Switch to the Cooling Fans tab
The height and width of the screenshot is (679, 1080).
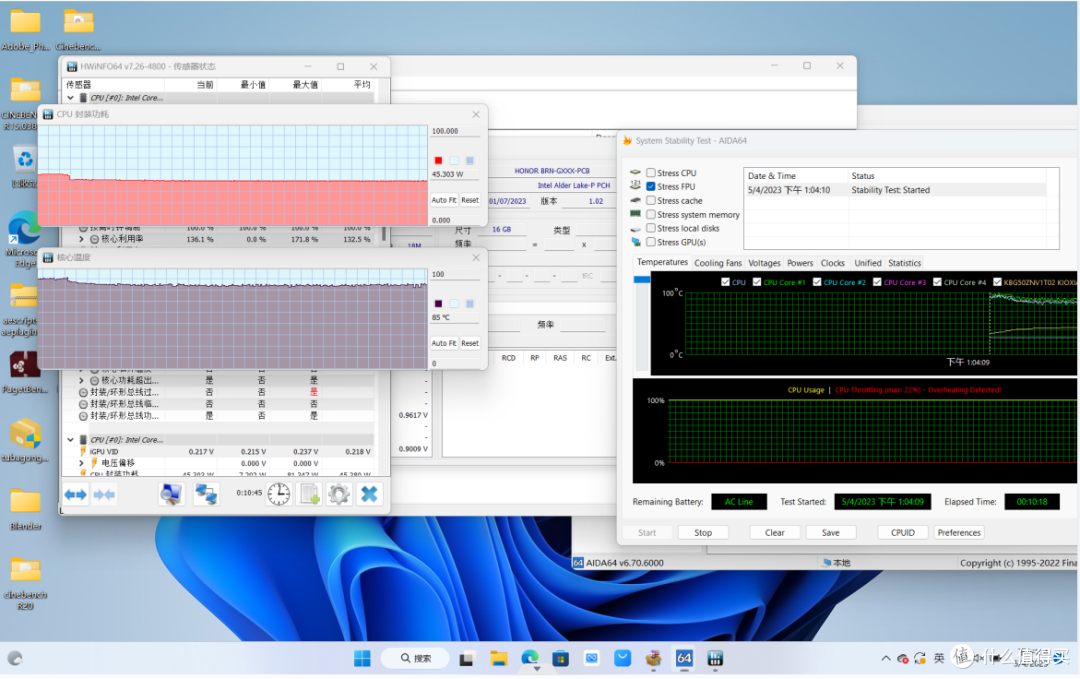(718, 263)
